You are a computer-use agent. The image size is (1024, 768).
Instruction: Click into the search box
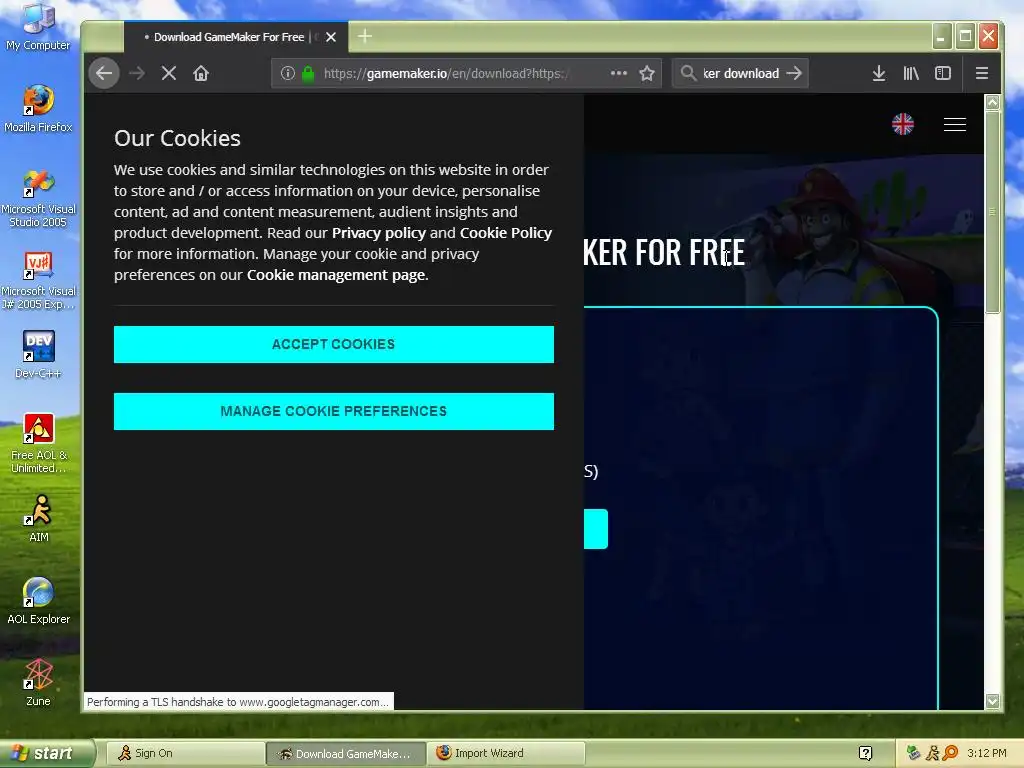pos(741,73)
